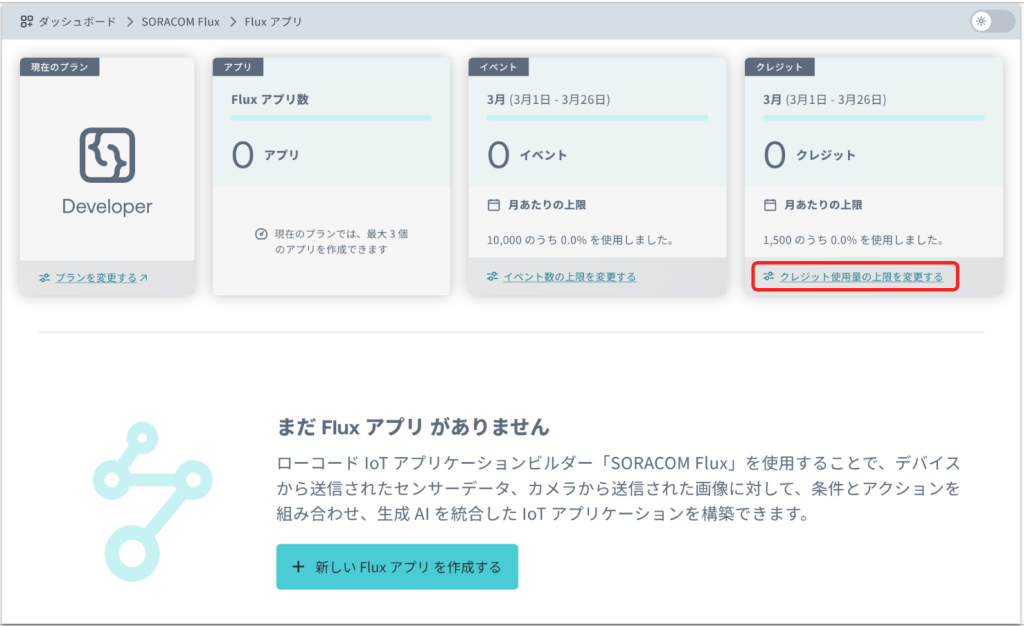Click the イベント card tag label

click(499, 67)
